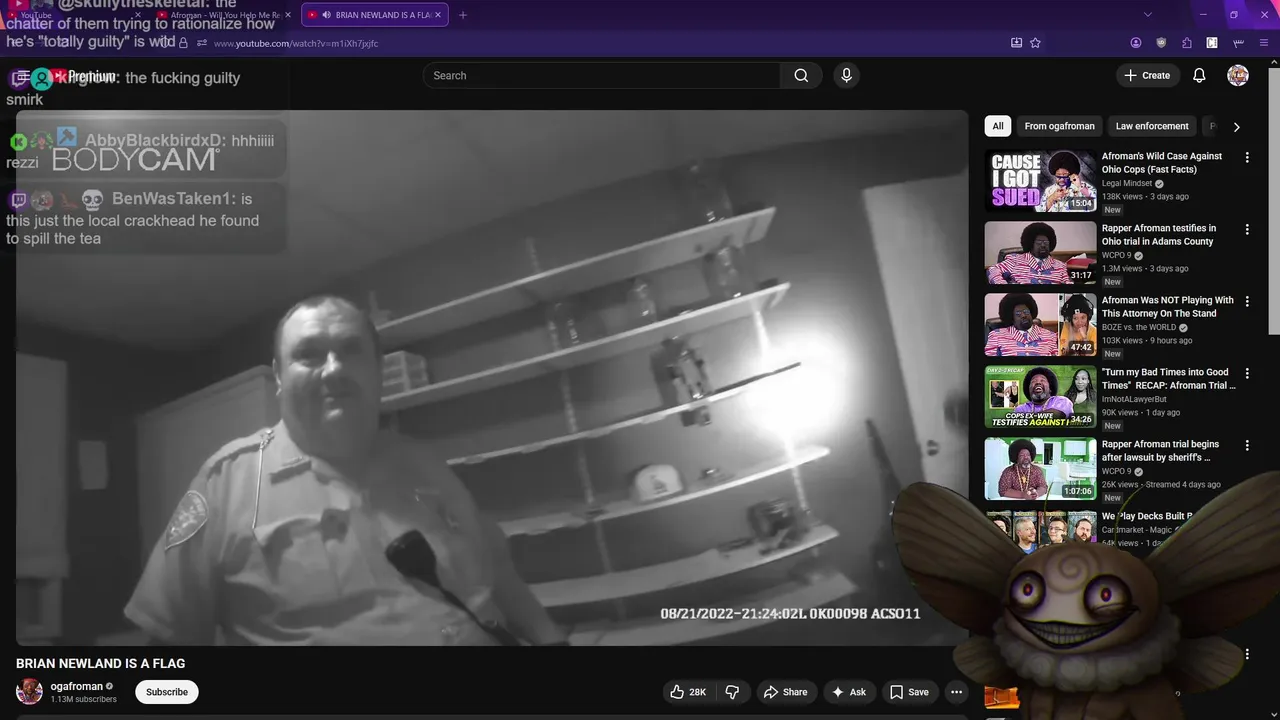Click the browser address bar URL
Image resolution: width=1280 pixels, height=720 pixels.
click(x=296, y=43)
